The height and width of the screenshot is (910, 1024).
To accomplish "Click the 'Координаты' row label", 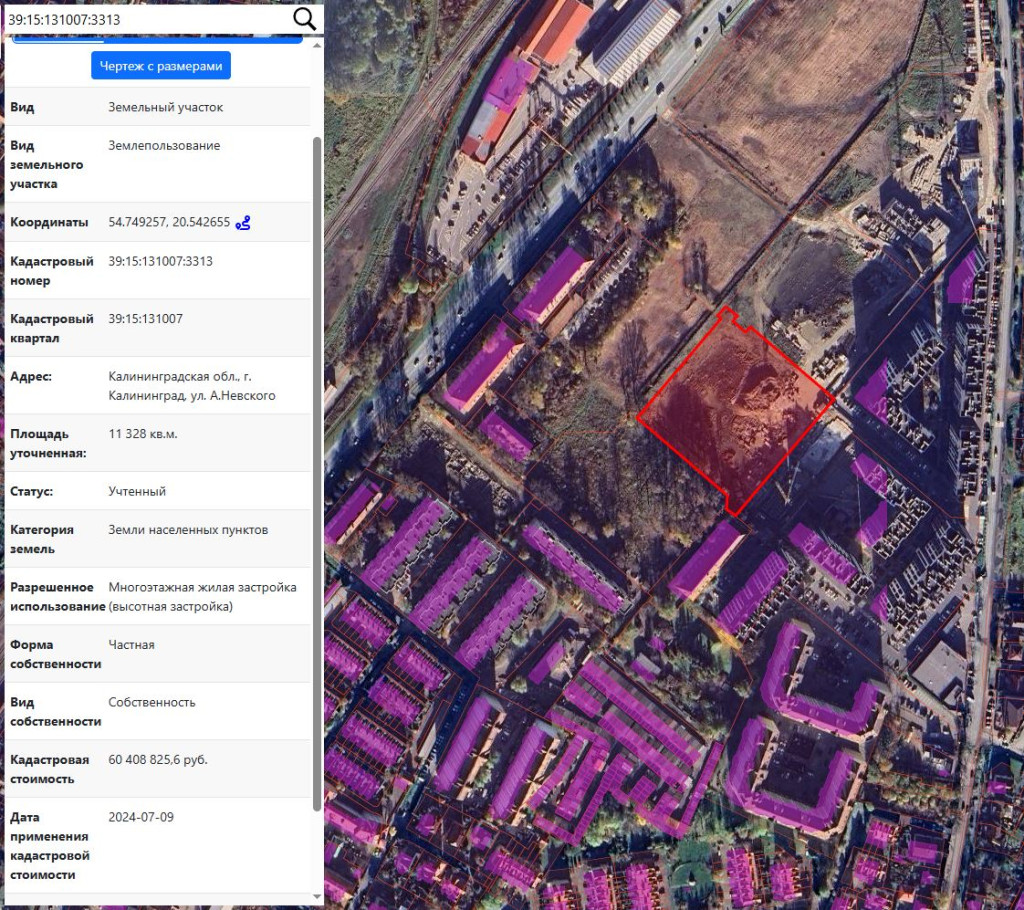I will [49, 222].
